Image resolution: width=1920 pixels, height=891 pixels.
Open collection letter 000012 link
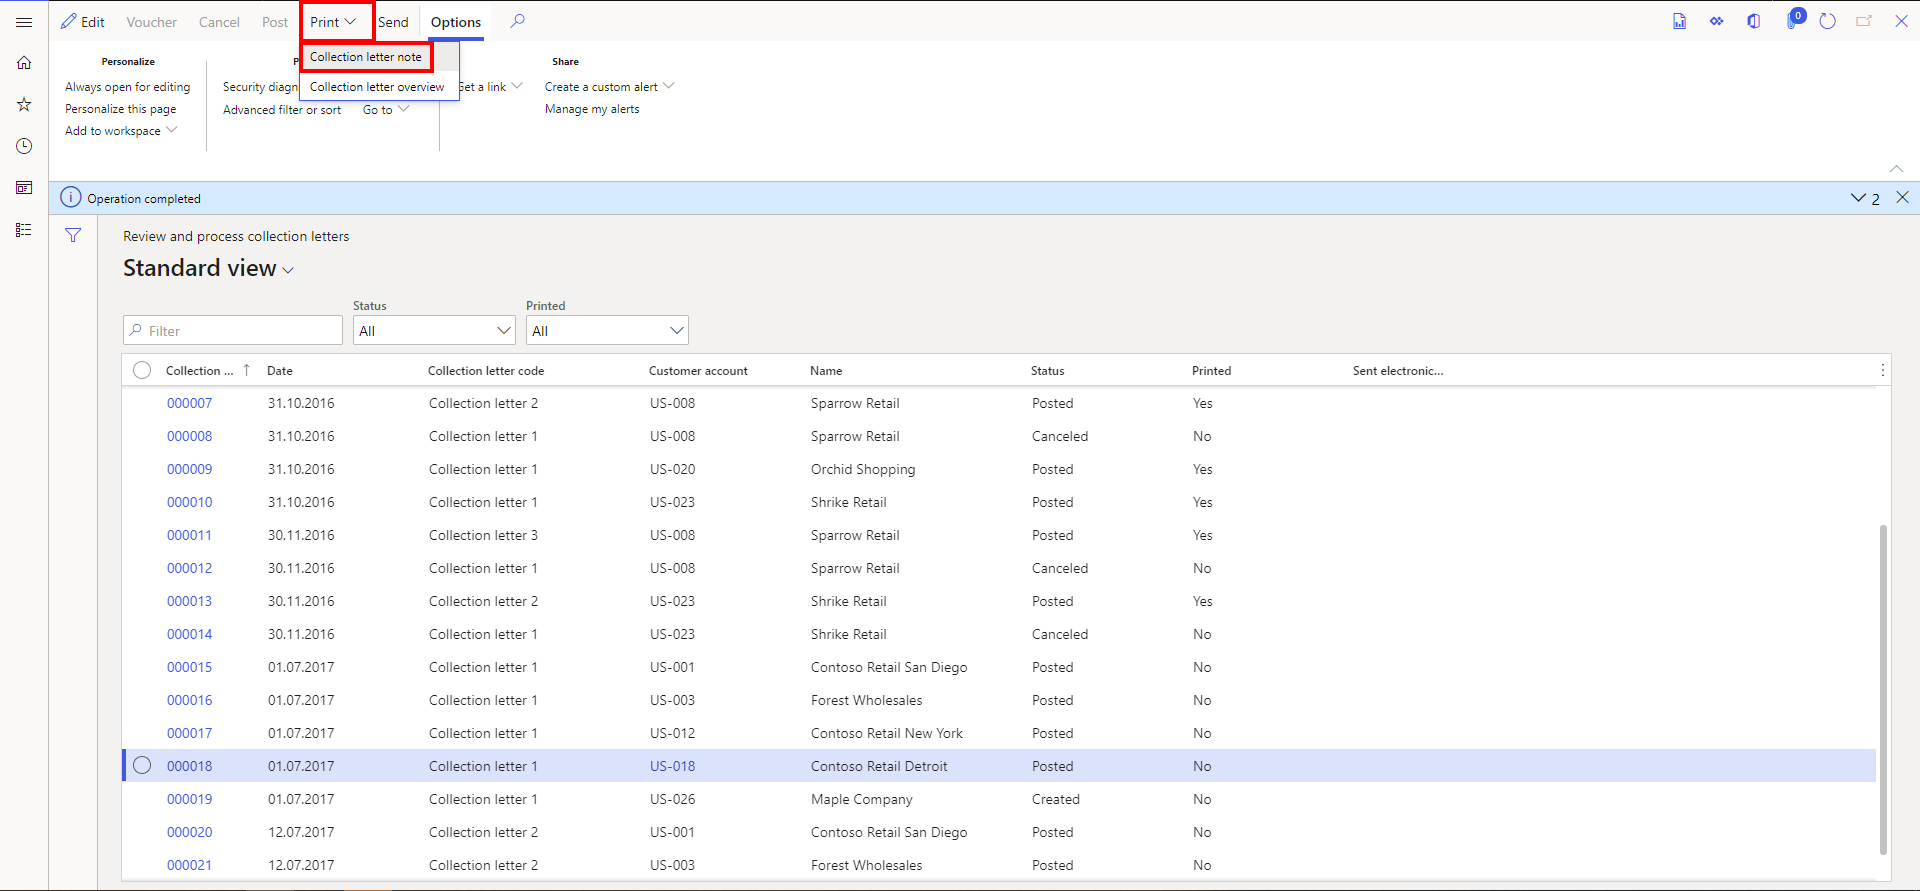coord(190,568)
